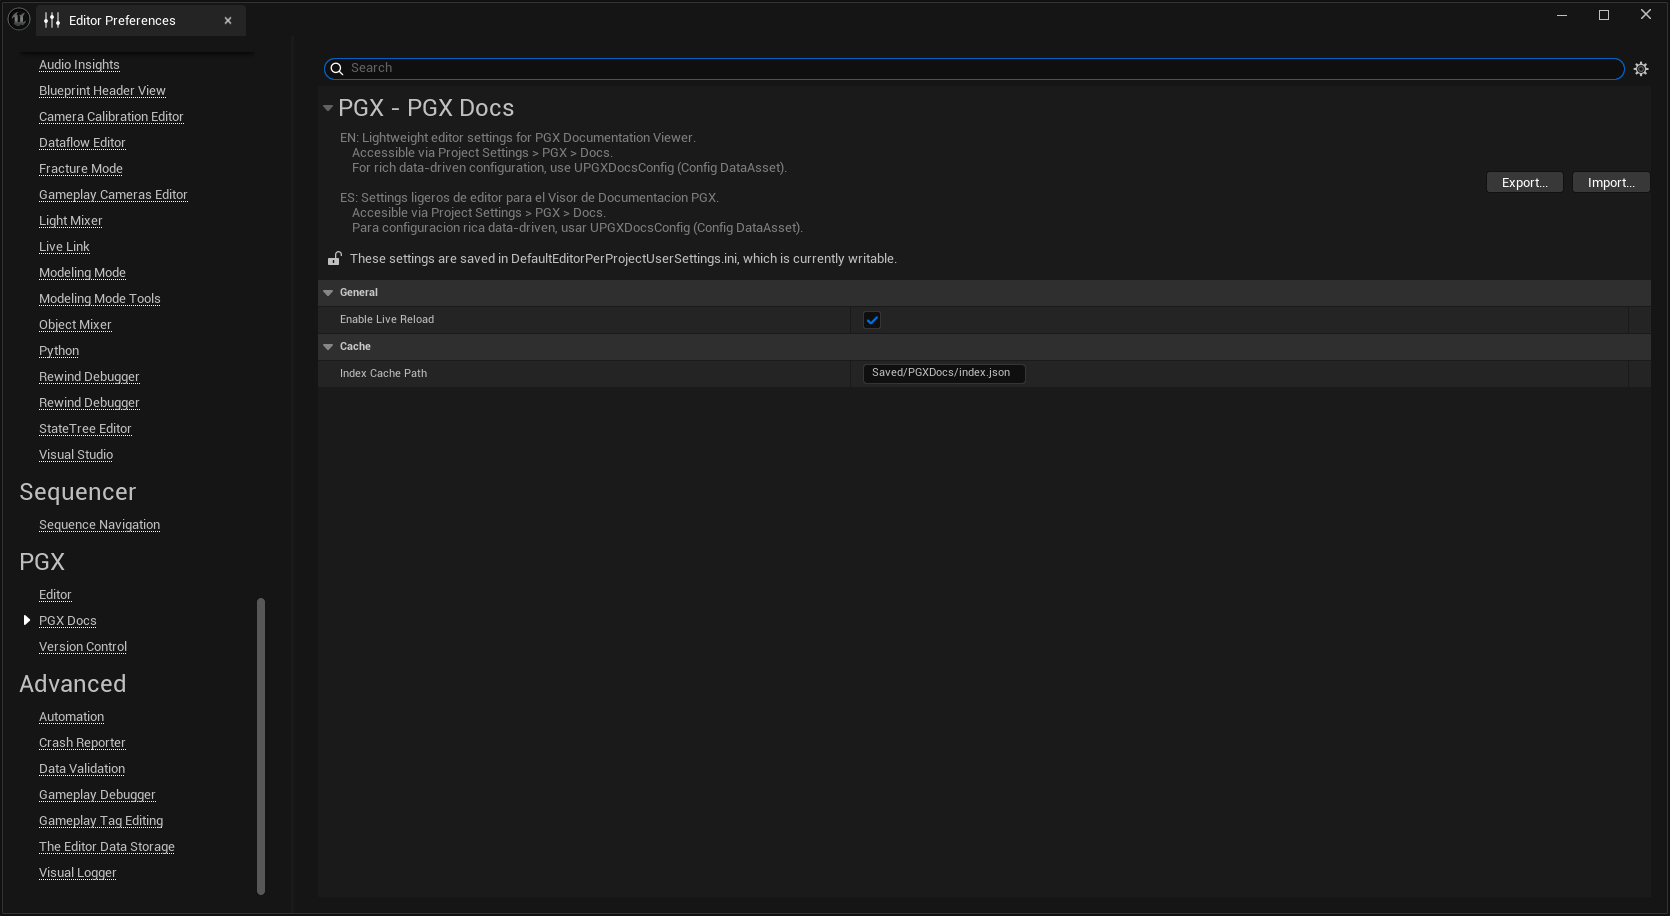Open StateTree Editor settings
Viewport: 1670px width, 916px height.
click(85, 429)
